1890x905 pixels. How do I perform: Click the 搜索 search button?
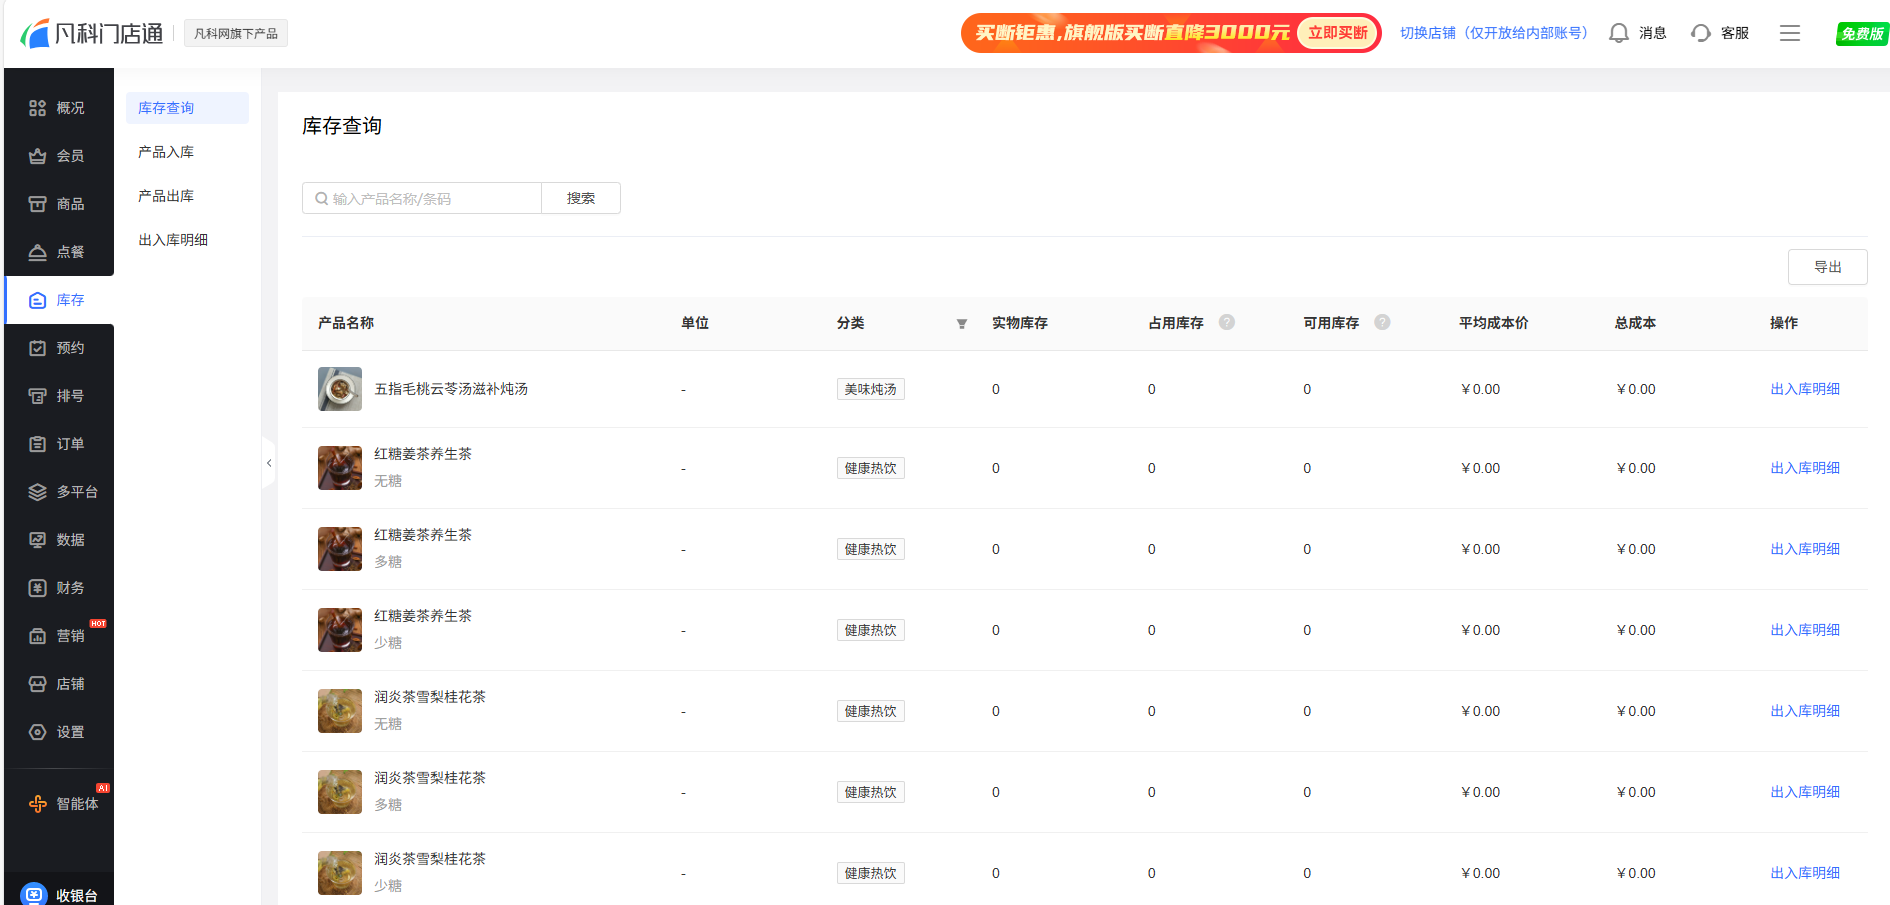point(580,198)
